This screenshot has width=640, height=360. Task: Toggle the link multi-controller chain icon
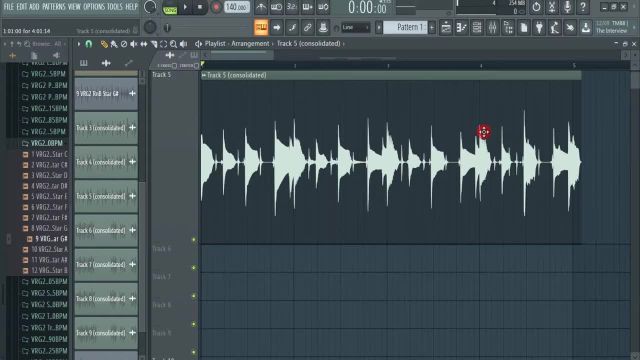(307, 27)
